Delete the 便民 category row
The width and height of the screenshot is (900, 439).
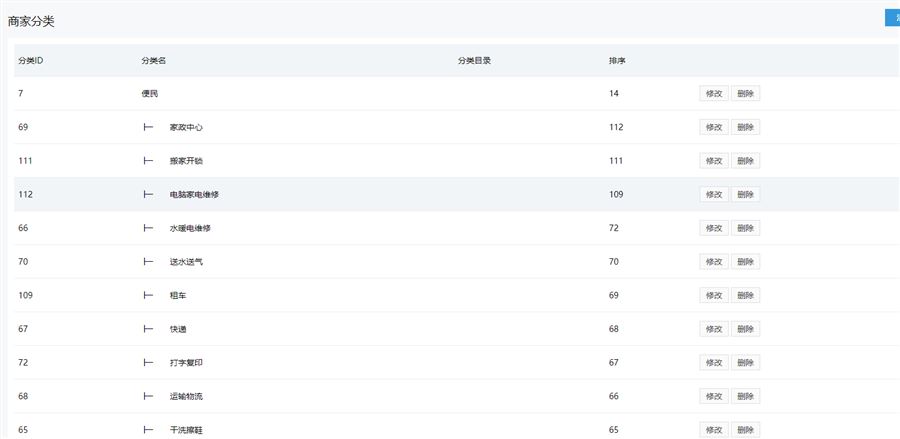[745, 93]
